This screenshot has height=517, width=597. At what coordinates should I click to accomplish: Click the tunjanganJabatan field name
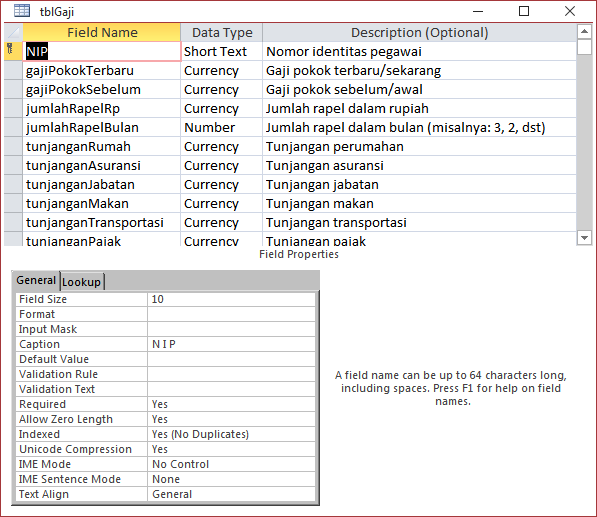[102, 184]
